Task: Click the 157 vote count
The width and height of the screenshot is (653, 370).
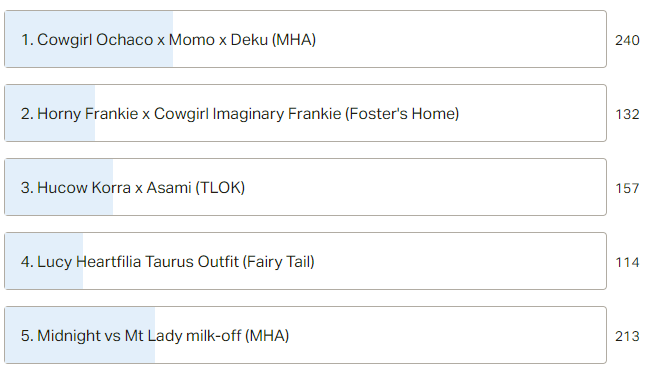Action: (x=627, y=188)
